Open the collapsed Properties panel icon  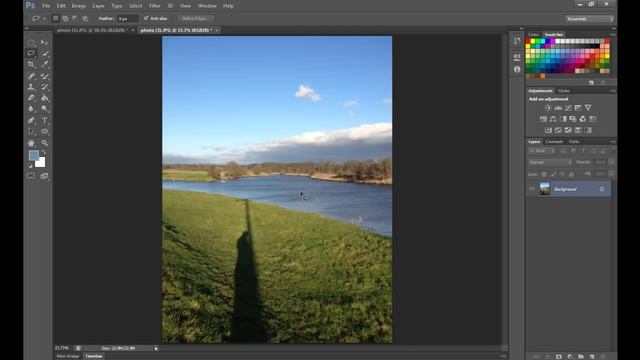tap(517, 57)
